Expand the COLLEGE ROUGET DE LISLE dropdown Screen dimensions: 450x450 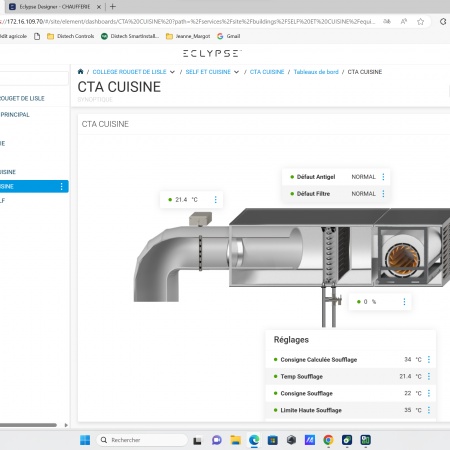pyautogui.click(x=172, y=72)
